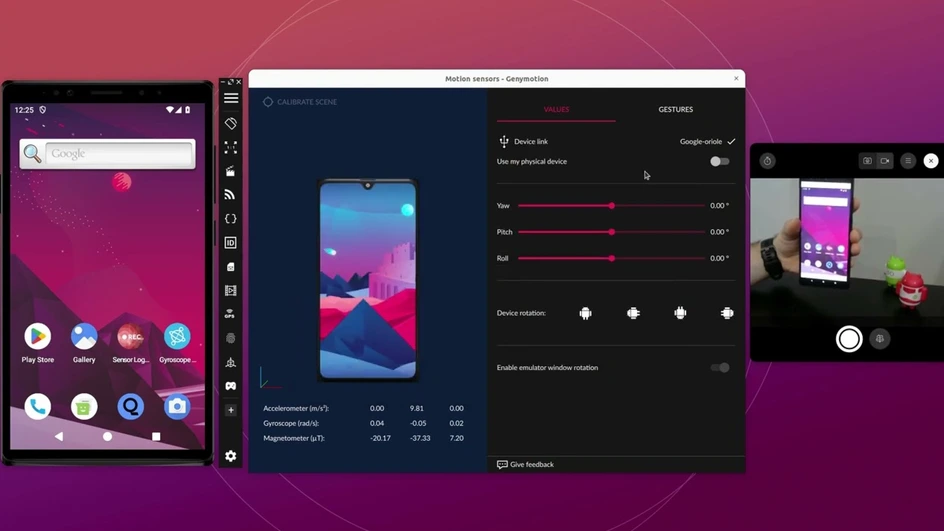
Task: Launch the Sensor Log app
Action: click(x=130, y=337)
